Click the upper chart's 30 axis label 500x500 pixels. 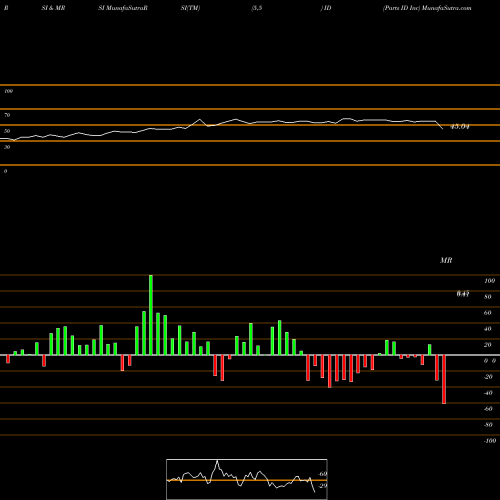(7, 147)
